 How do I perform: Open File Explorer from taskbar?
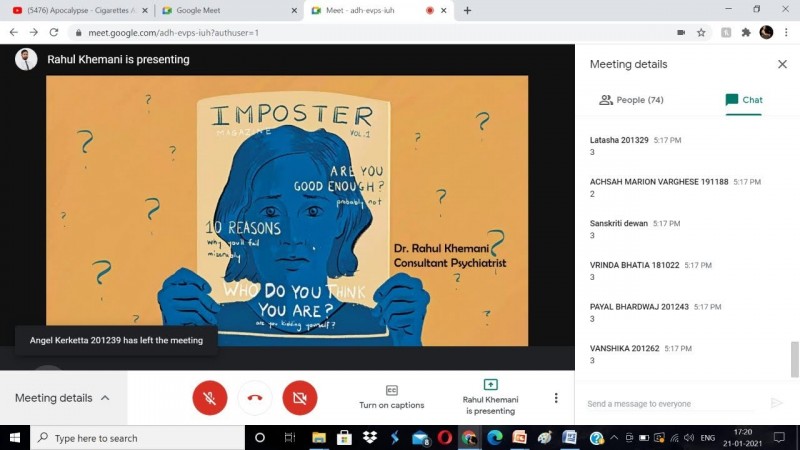(319, 438)
